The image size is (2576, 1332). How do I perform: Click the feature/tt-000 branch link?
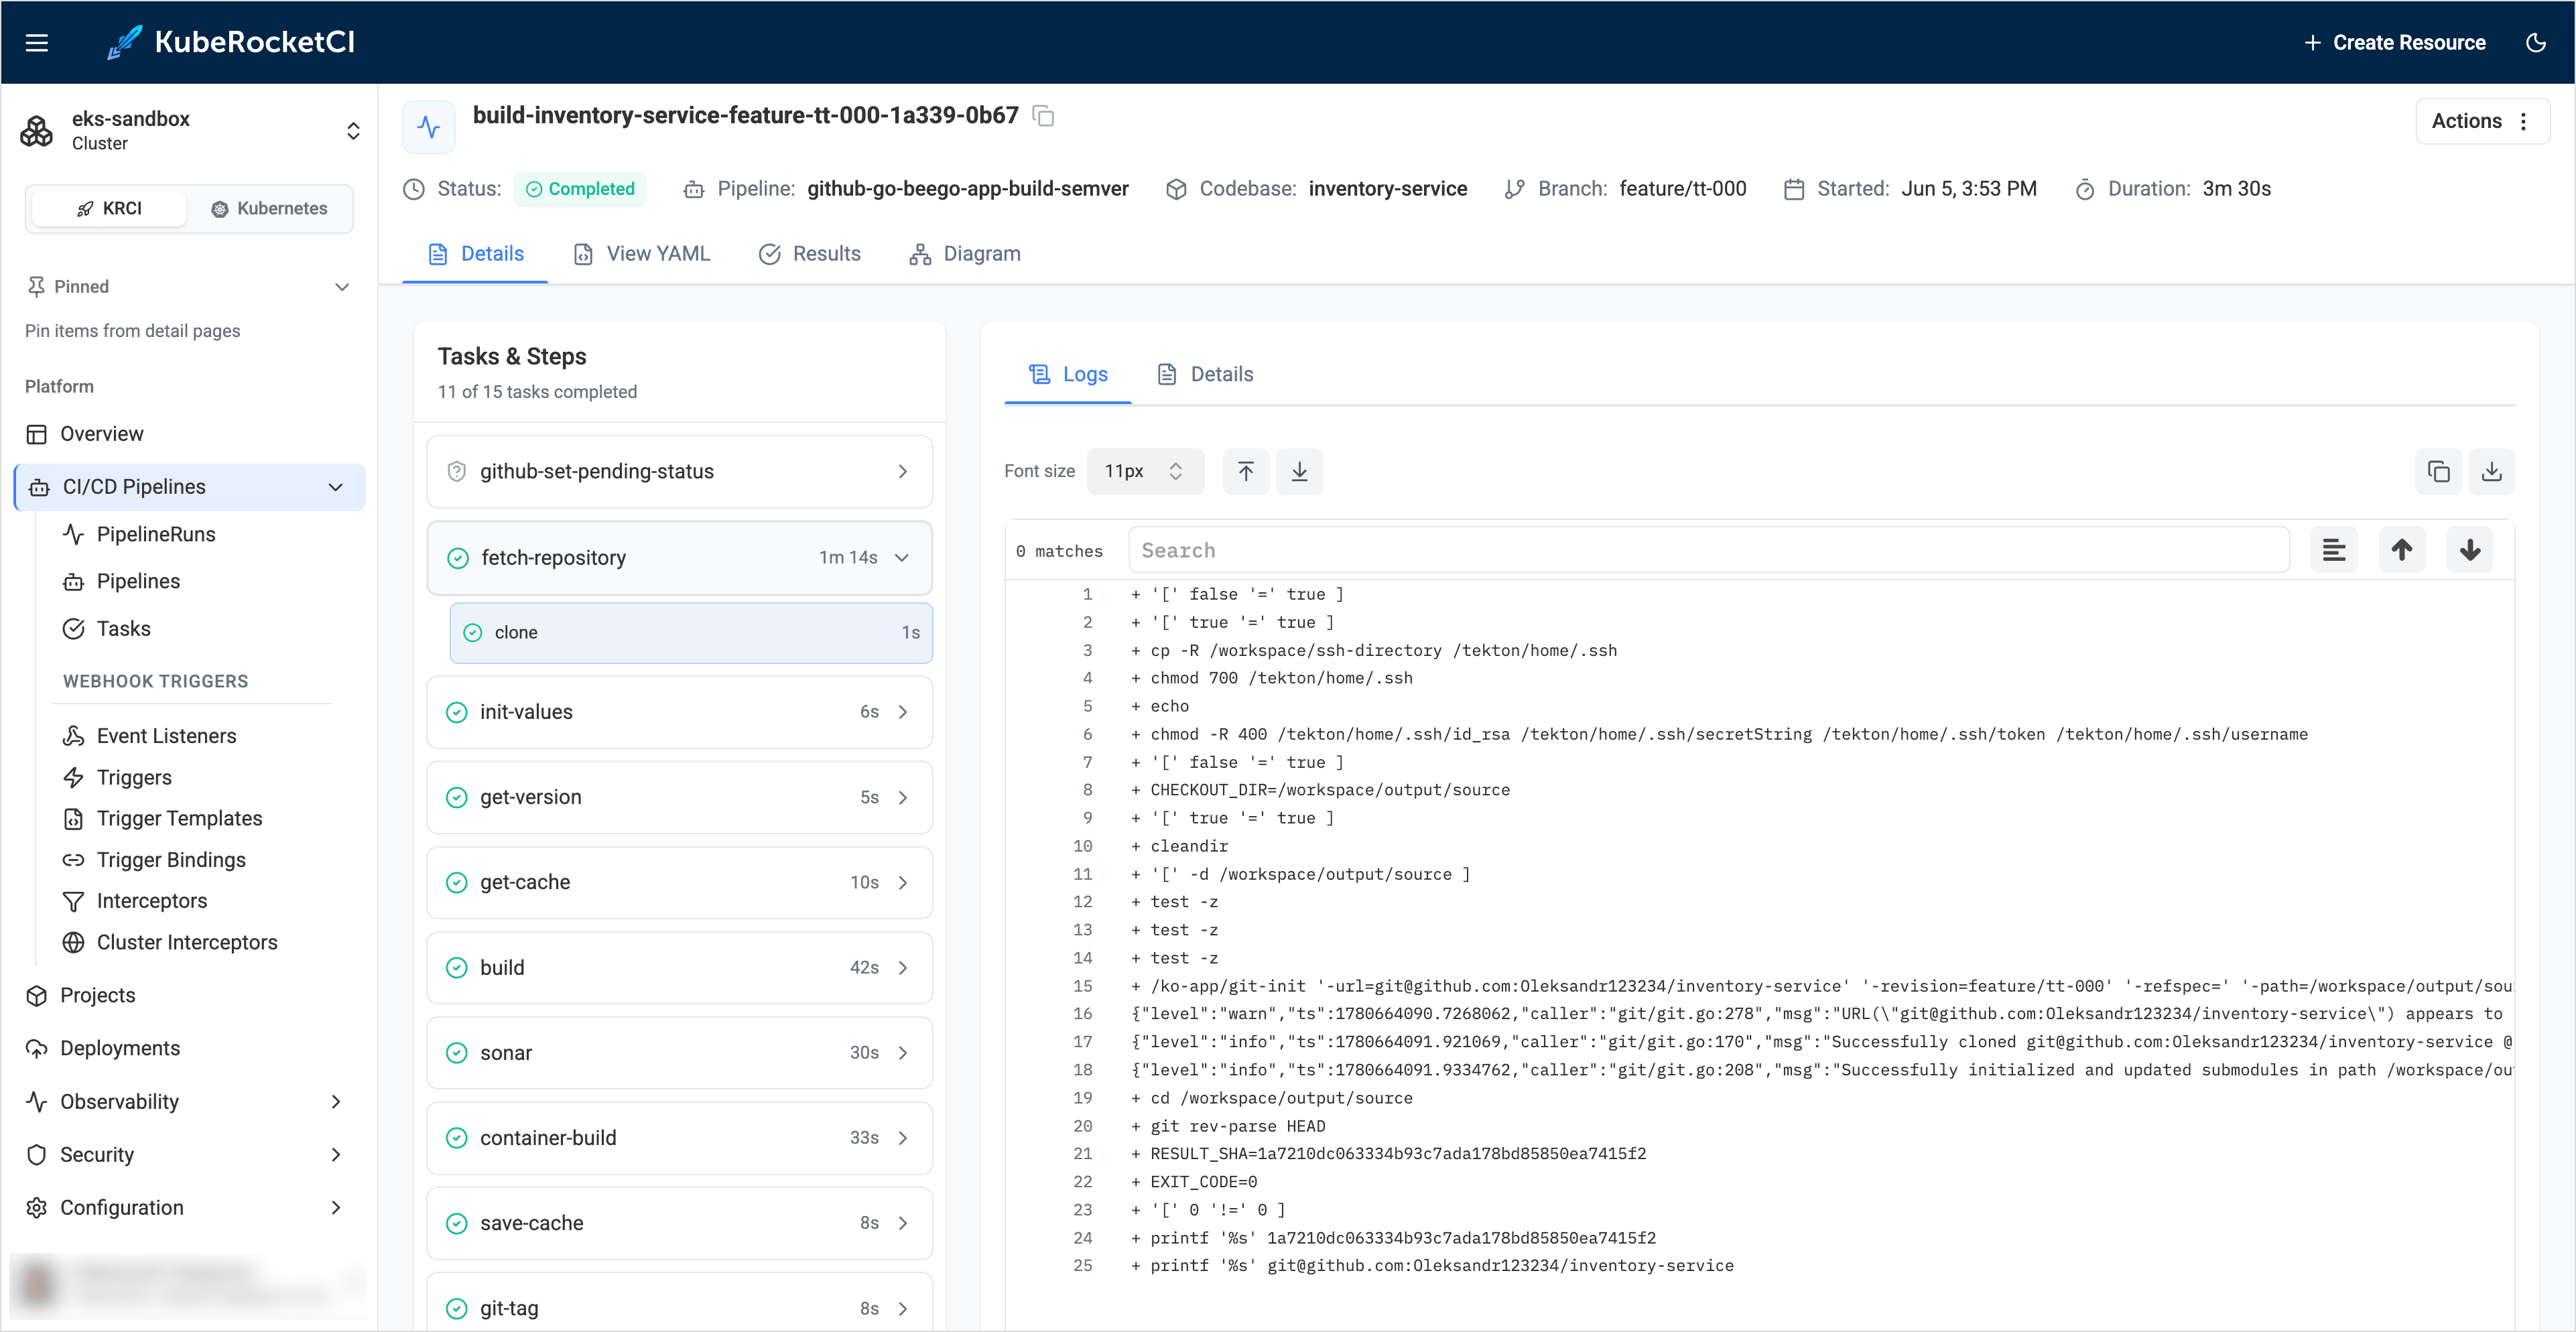tap(1682, 189)
